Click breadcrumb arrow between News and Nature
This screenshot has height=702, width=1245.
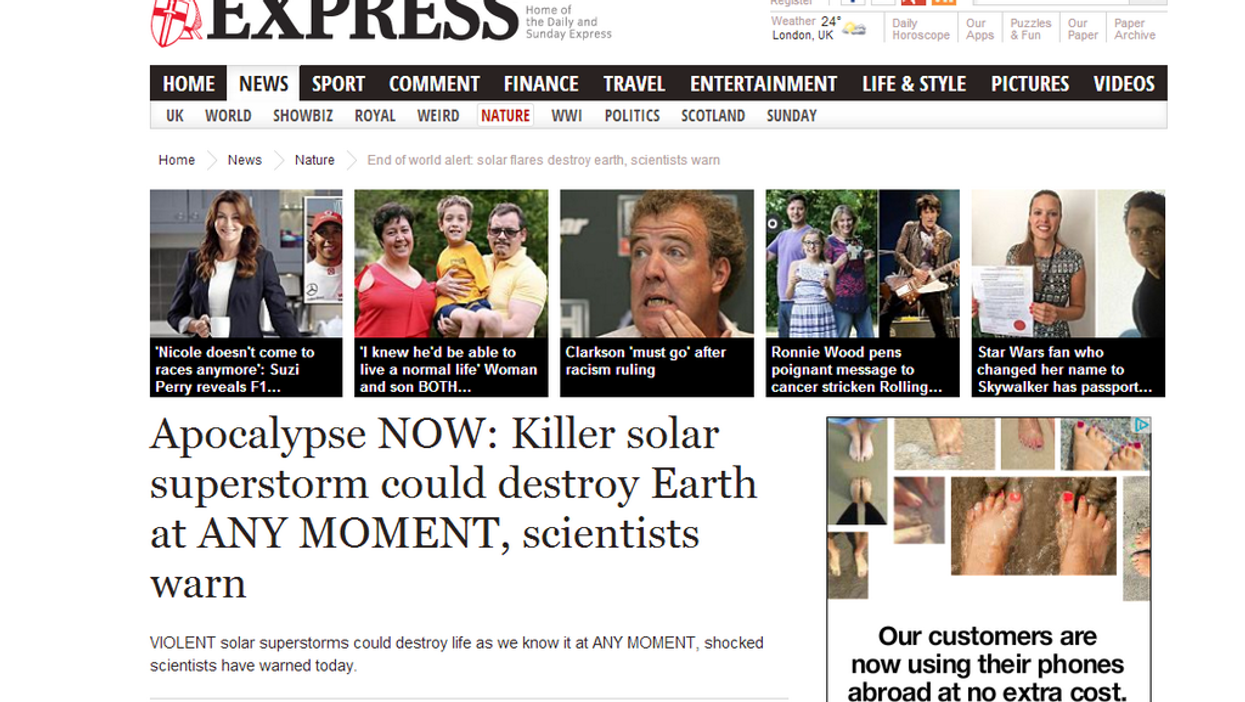(x=279, y=160)
